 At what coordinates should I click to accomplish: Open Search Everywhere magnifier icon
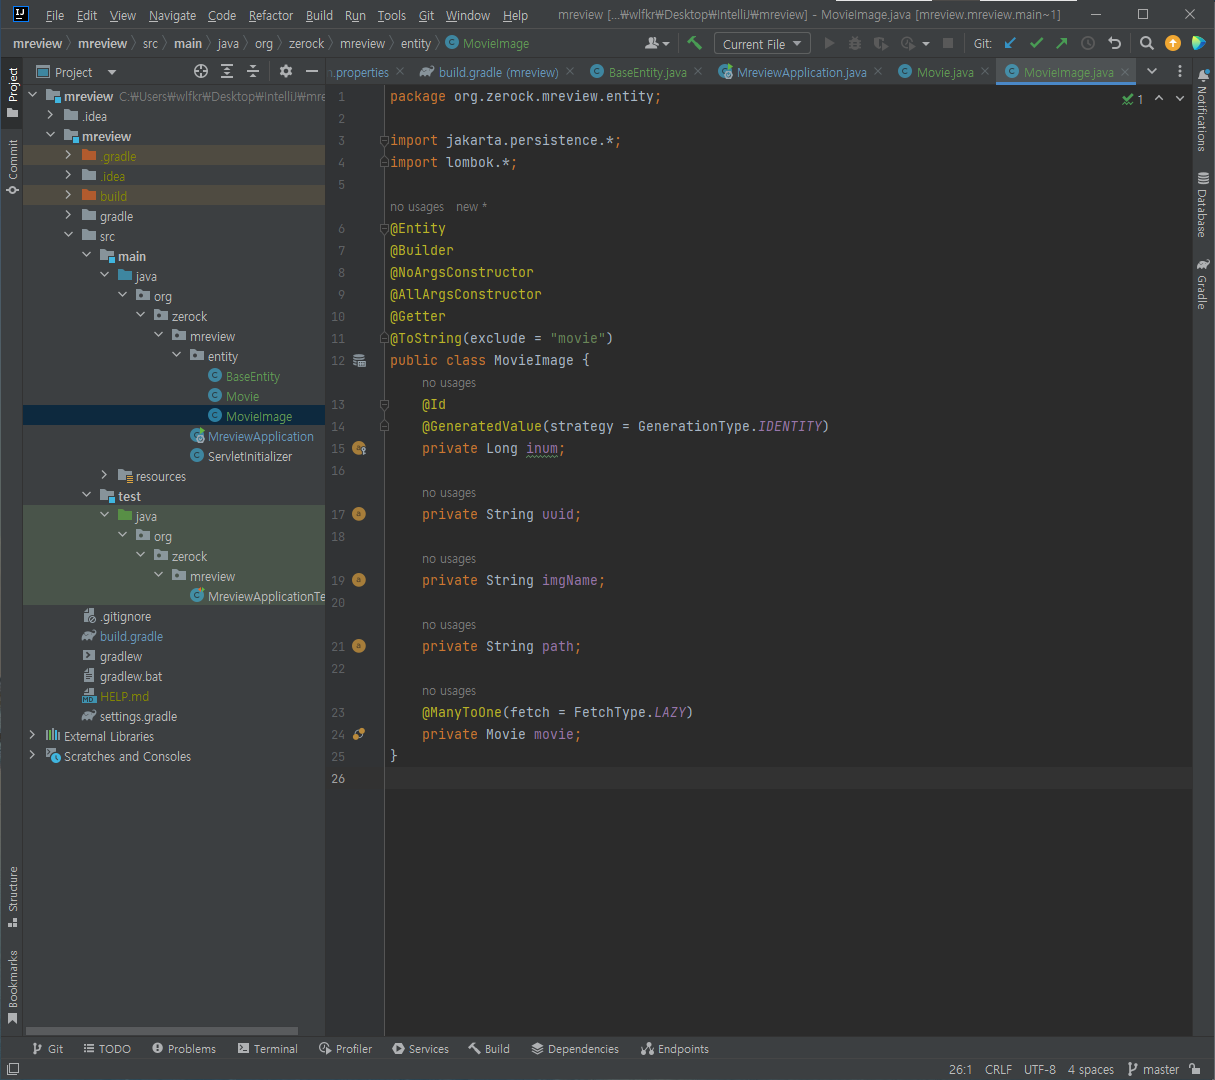point(1147,43)
